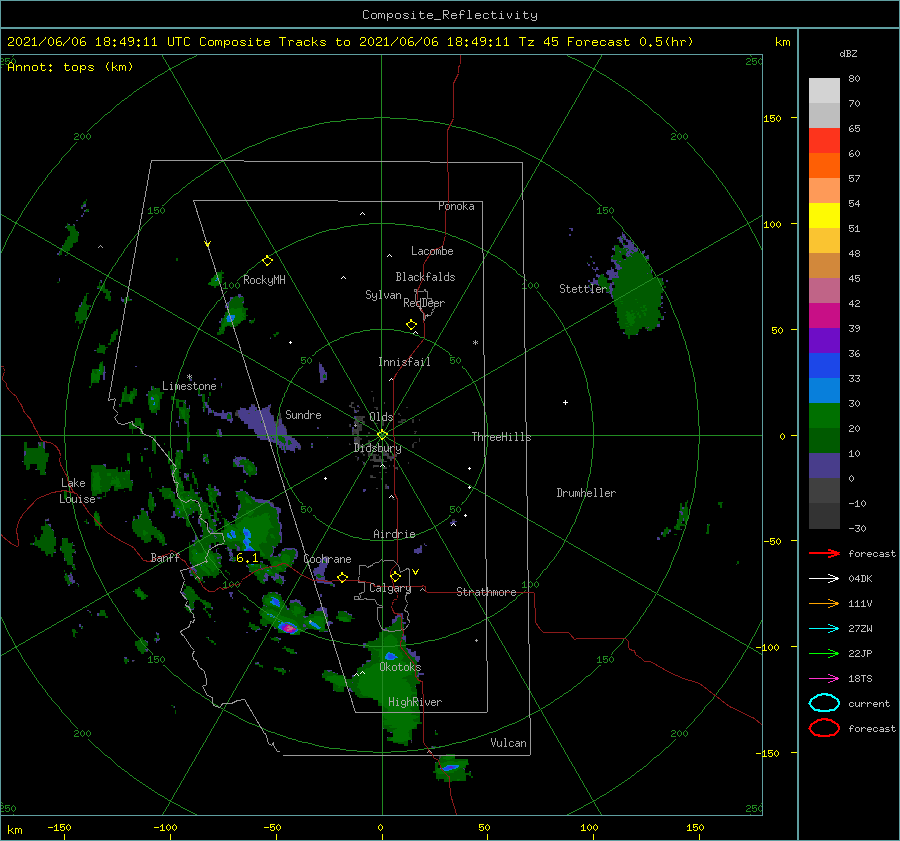Click the 04DK legend text
Screen dimensions: 900x841
[x=860, y=579]
